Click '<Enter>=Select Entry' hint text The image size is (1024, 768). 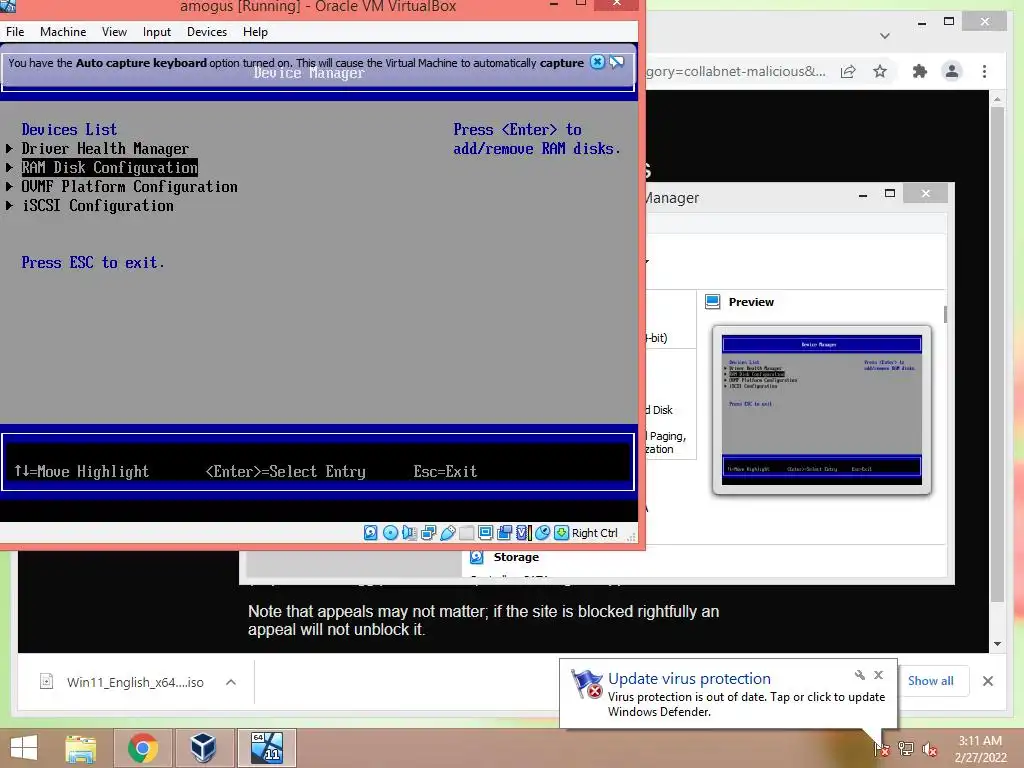[x=285, y=472]
